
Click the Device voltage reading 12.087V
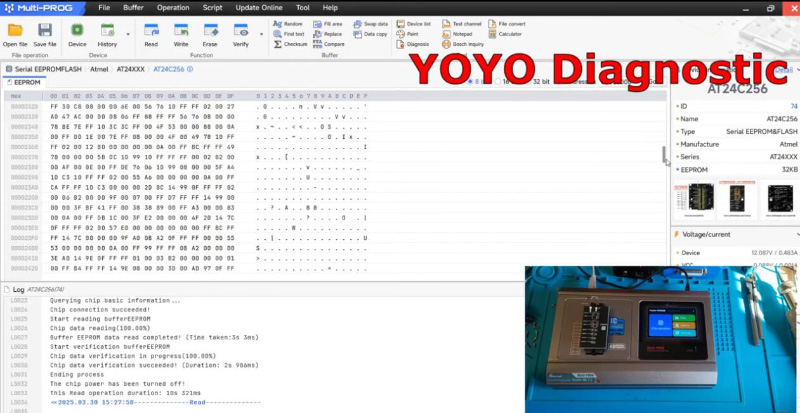764,253
